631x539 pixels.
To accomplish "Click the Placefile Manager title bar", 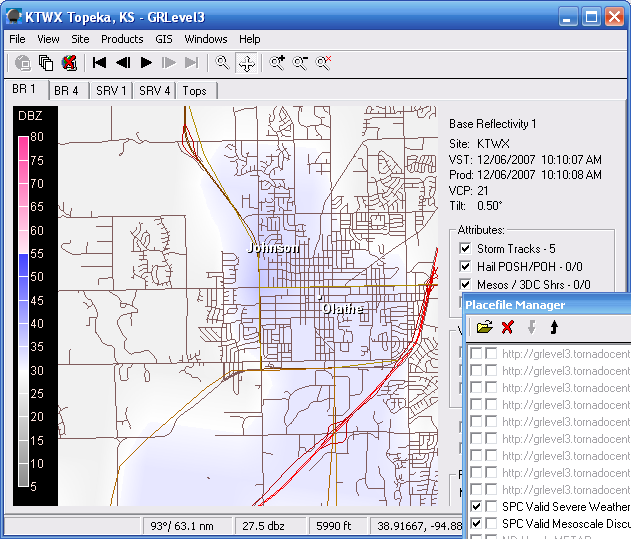I will [547, 305].
